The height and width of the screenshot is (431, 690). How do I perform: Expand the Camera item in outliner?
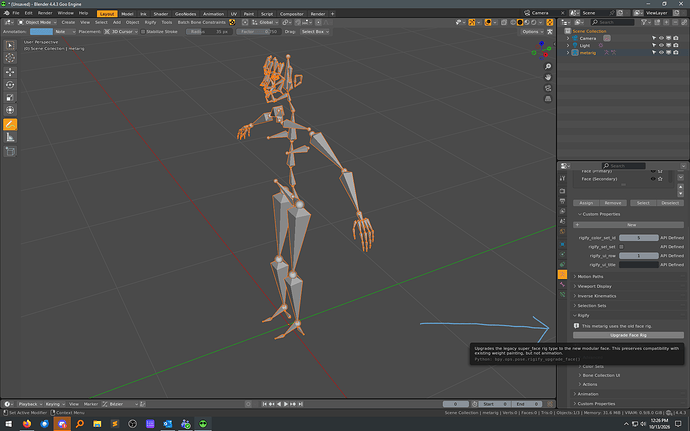click(568, 38)
